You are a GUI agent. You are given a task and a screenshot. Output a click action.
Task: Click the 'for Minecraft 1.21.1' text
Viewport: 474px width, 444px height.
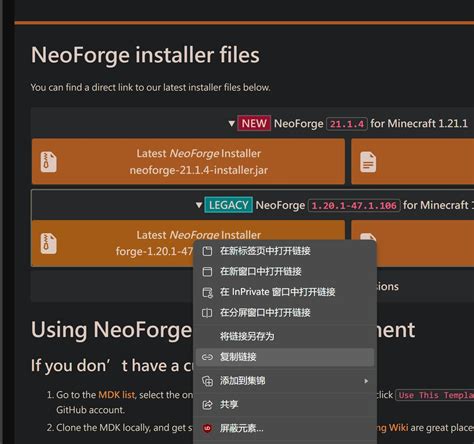pyautogui.click(x=419, y=124)
